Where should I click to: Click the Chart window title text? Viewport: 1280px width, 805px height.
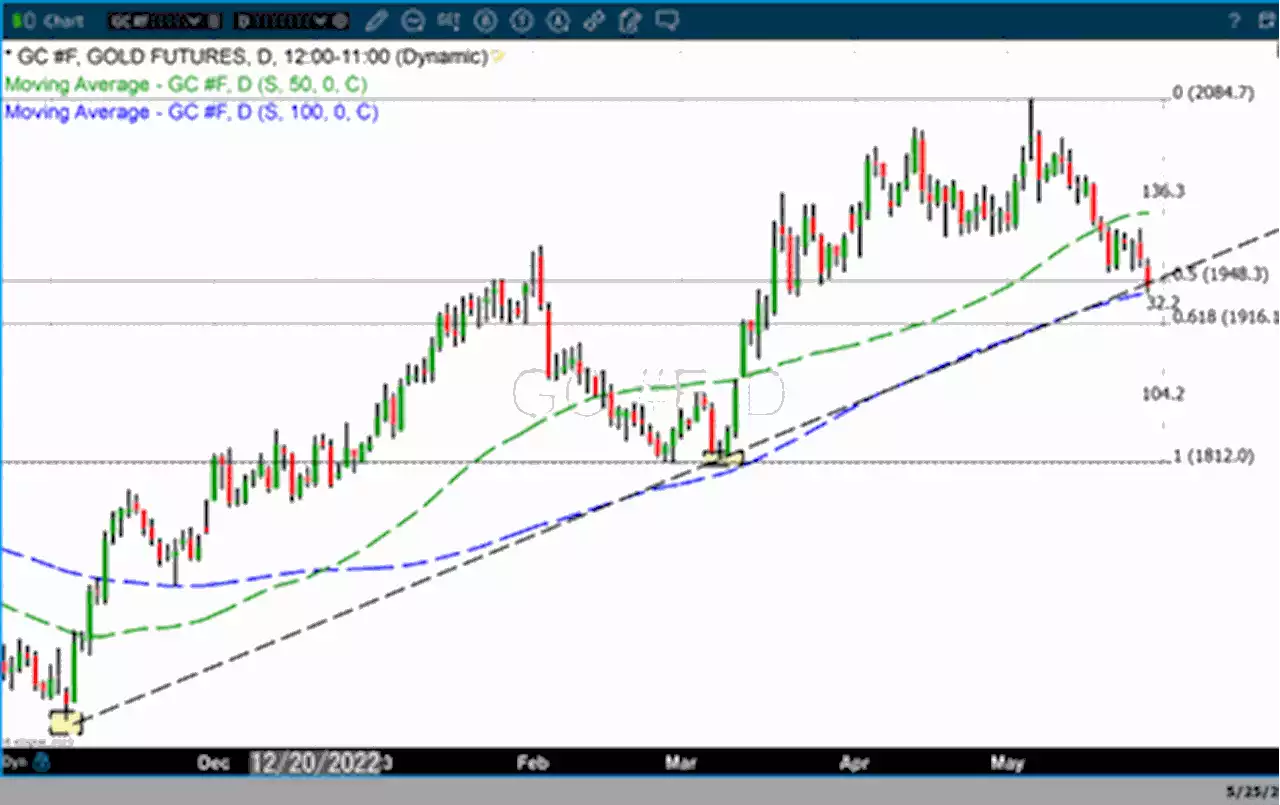tap(63, 20)
